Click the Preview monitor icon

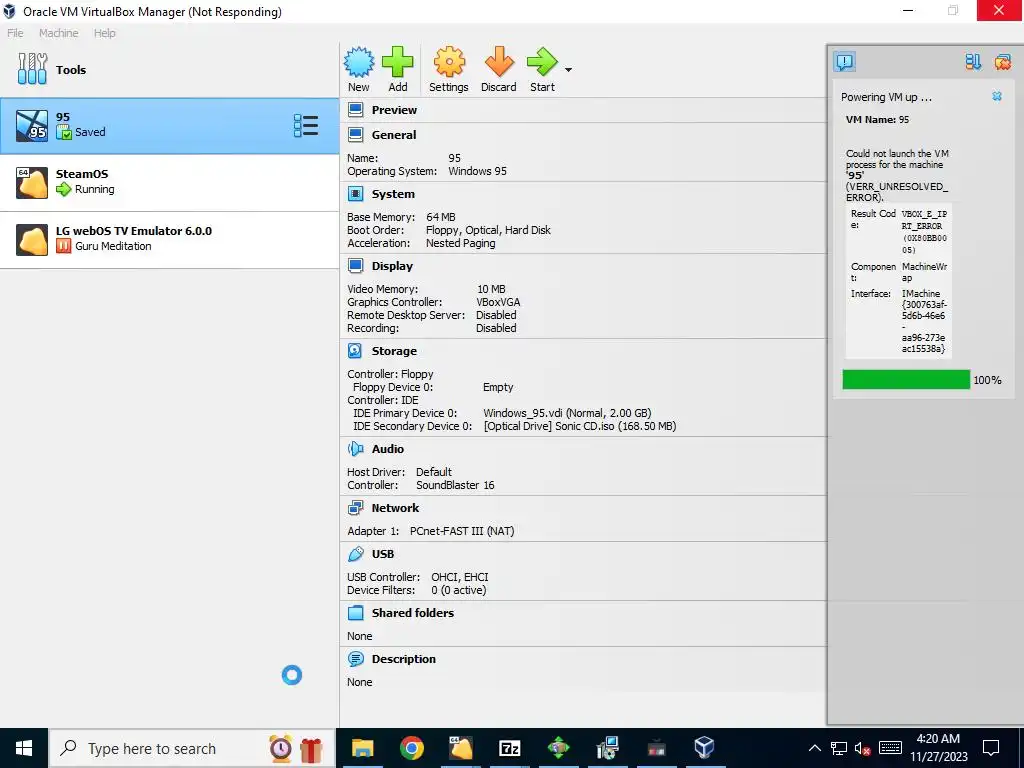pos(355,110)
